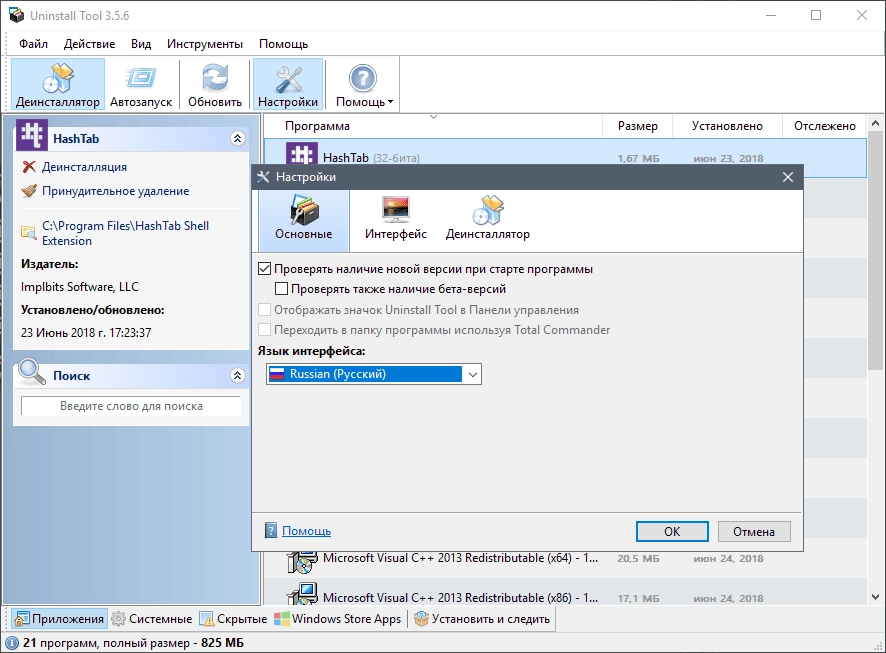Open the HashTab Shell Extension folder path
Image resolution: width=886 pixels, height=653 pixels.
125,233
